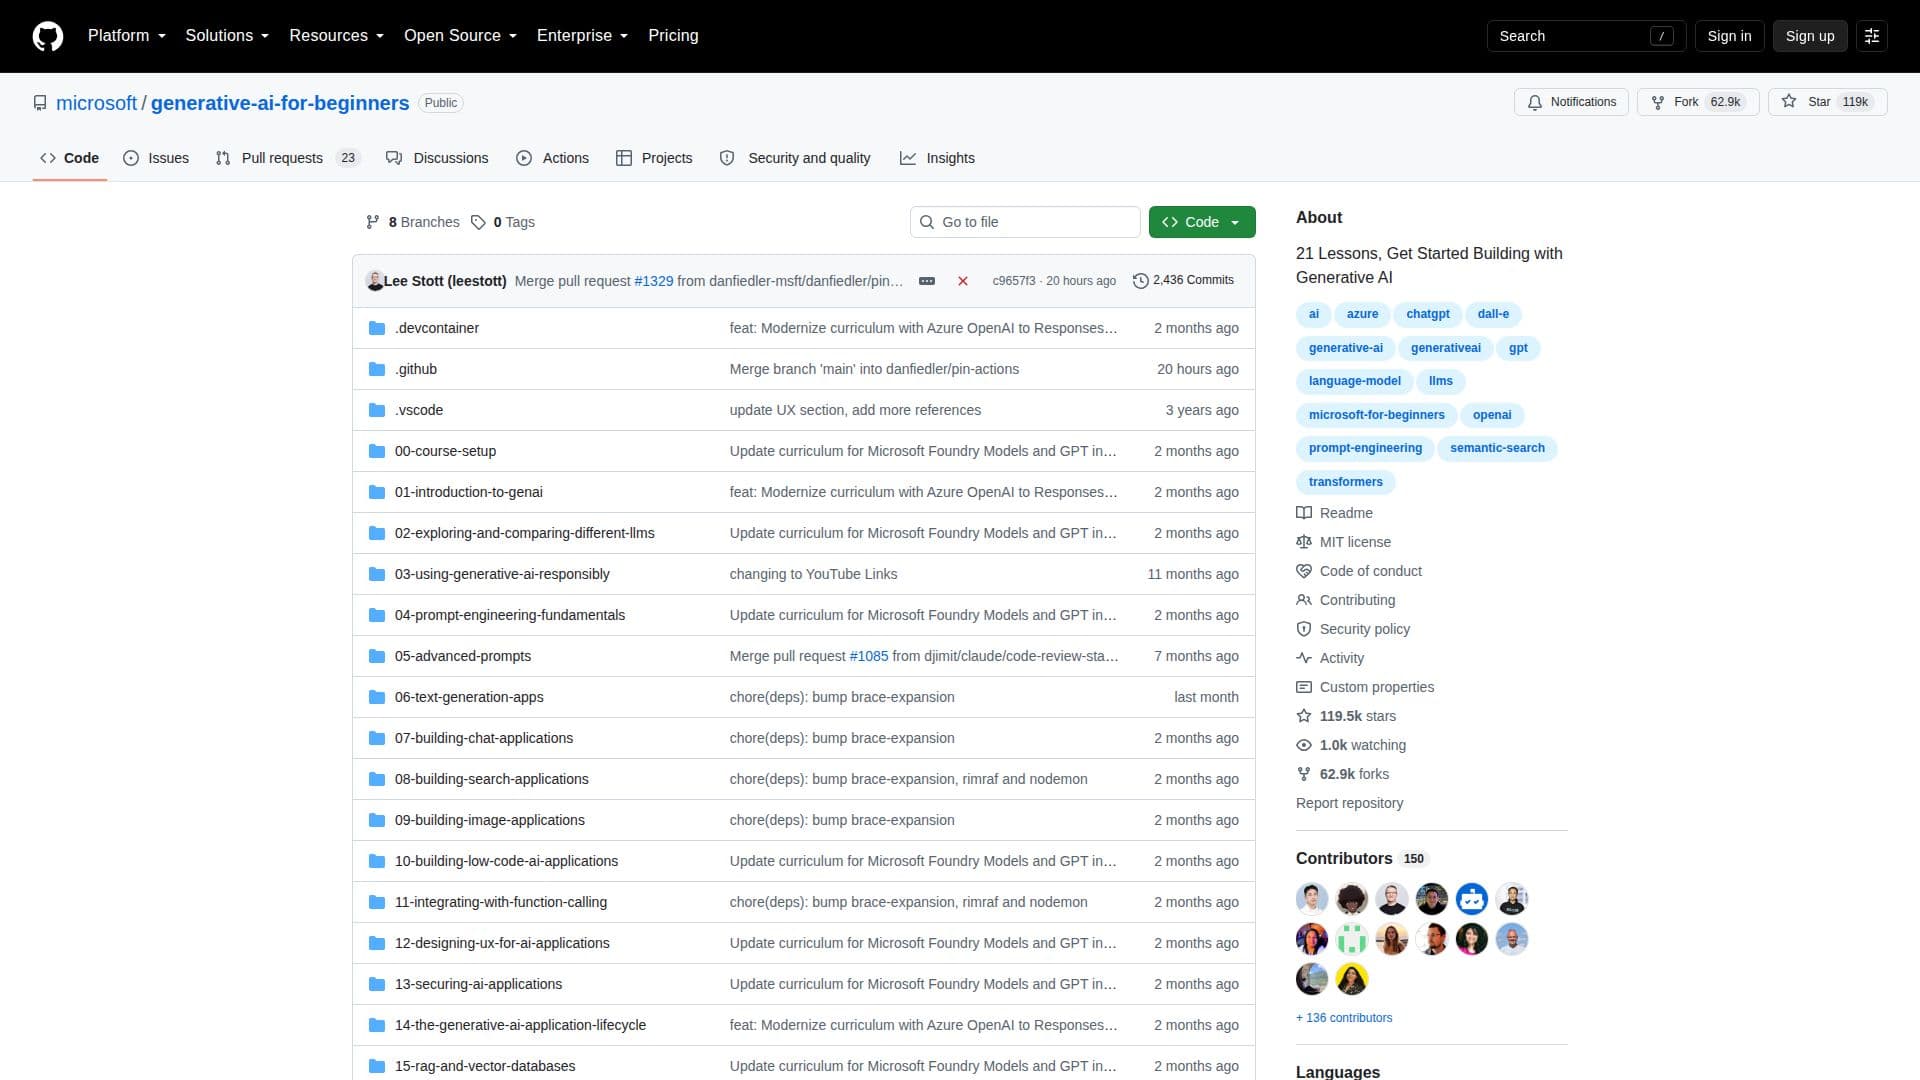This screenshot has height=1080, width=1920.
Task: Expand the Solutions menu
Action: pos(227,36)
